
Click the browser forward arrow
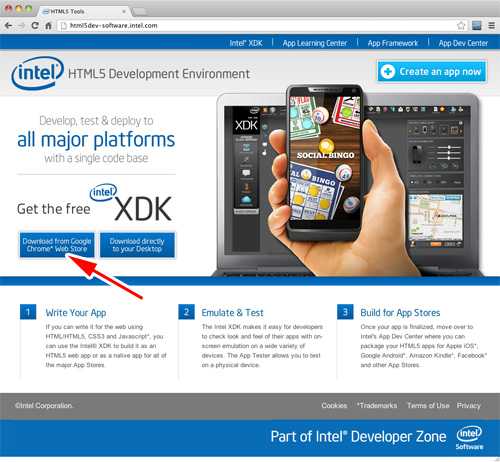pos(21,25)
